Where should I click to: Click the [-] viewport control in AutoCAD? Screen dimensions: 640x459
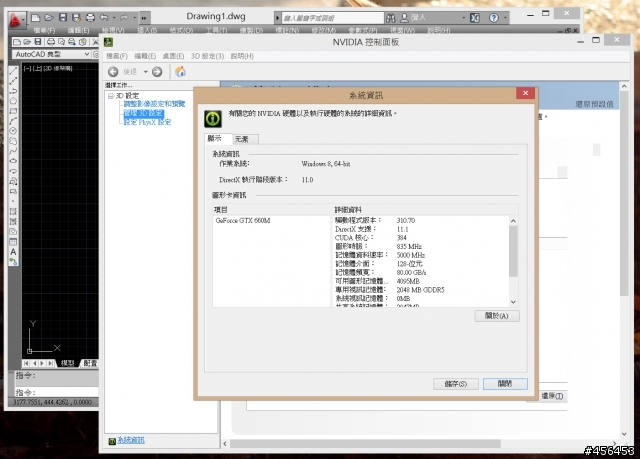coord(27,69)
